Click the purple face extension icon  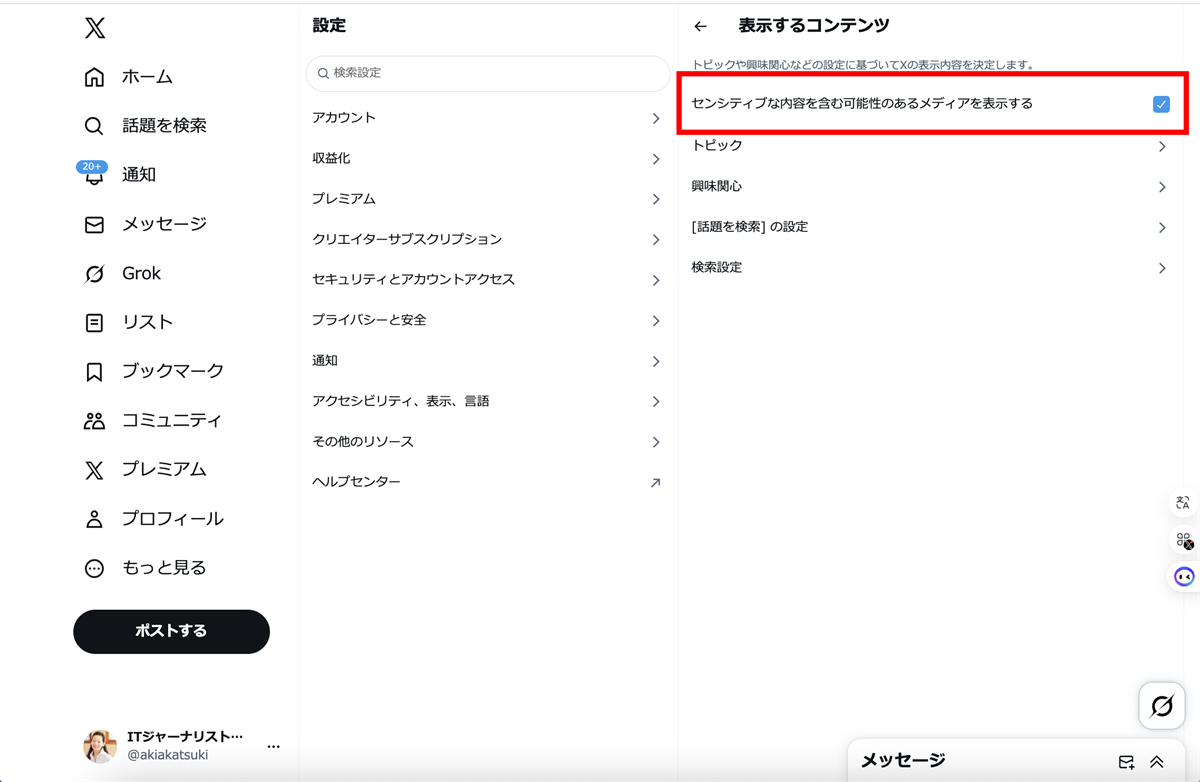(x=1184, y=577)
